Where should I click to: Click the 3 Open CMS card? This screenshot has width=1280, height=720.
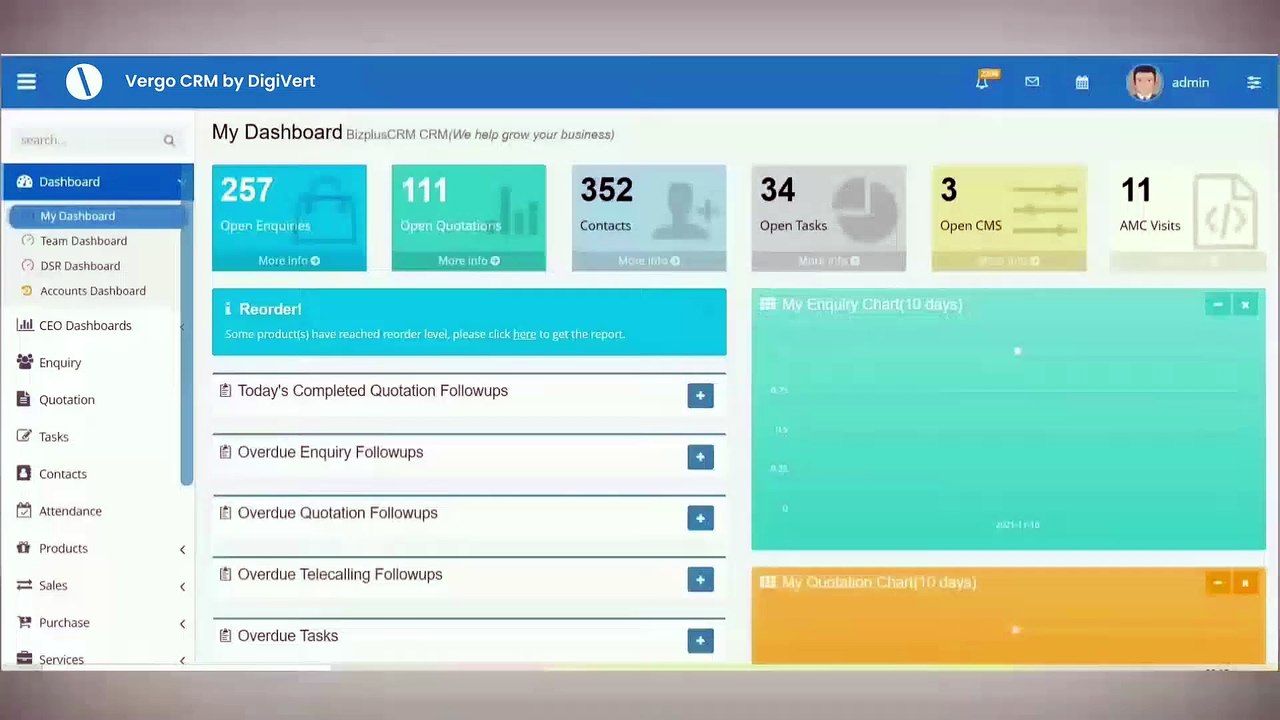coord(1009,218)
